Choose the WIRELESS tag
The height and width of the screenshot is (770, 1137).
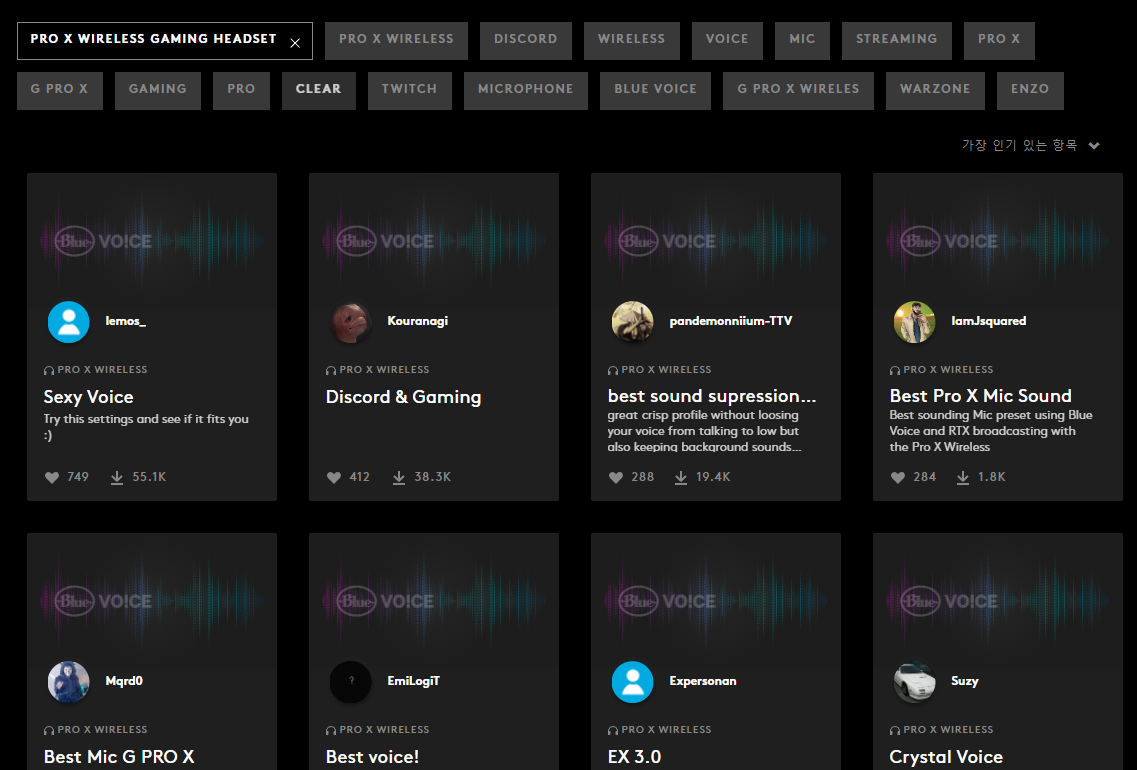tap(632, 41)
